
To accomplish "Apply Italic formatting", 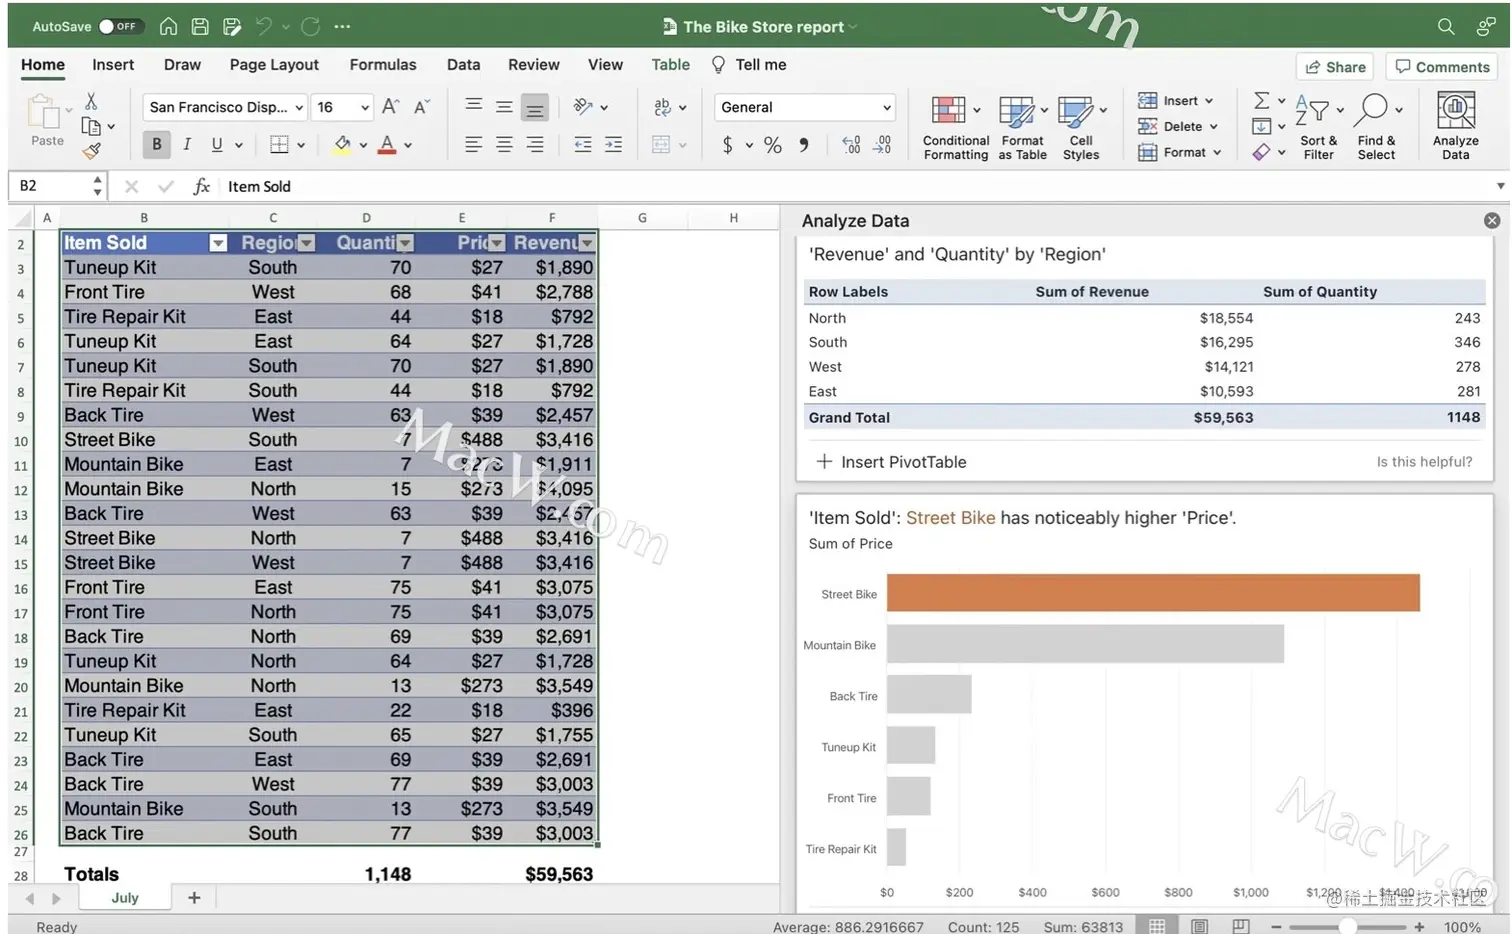I will [186, 145].
